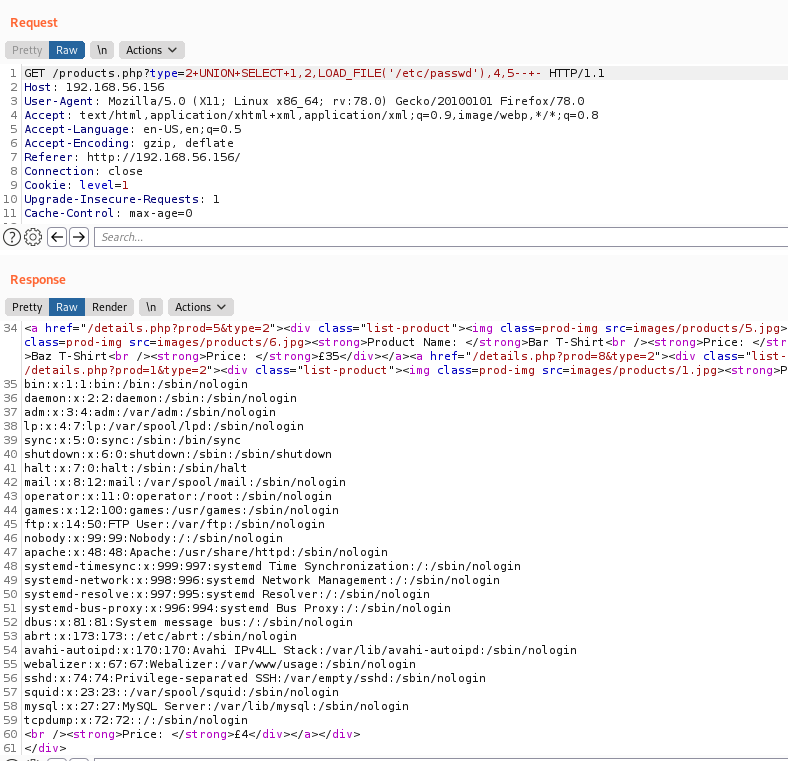This screenshot has height=761, width=788.
Task: Open the Actions dropdown in the Response panel
Action: pos(201,307)
